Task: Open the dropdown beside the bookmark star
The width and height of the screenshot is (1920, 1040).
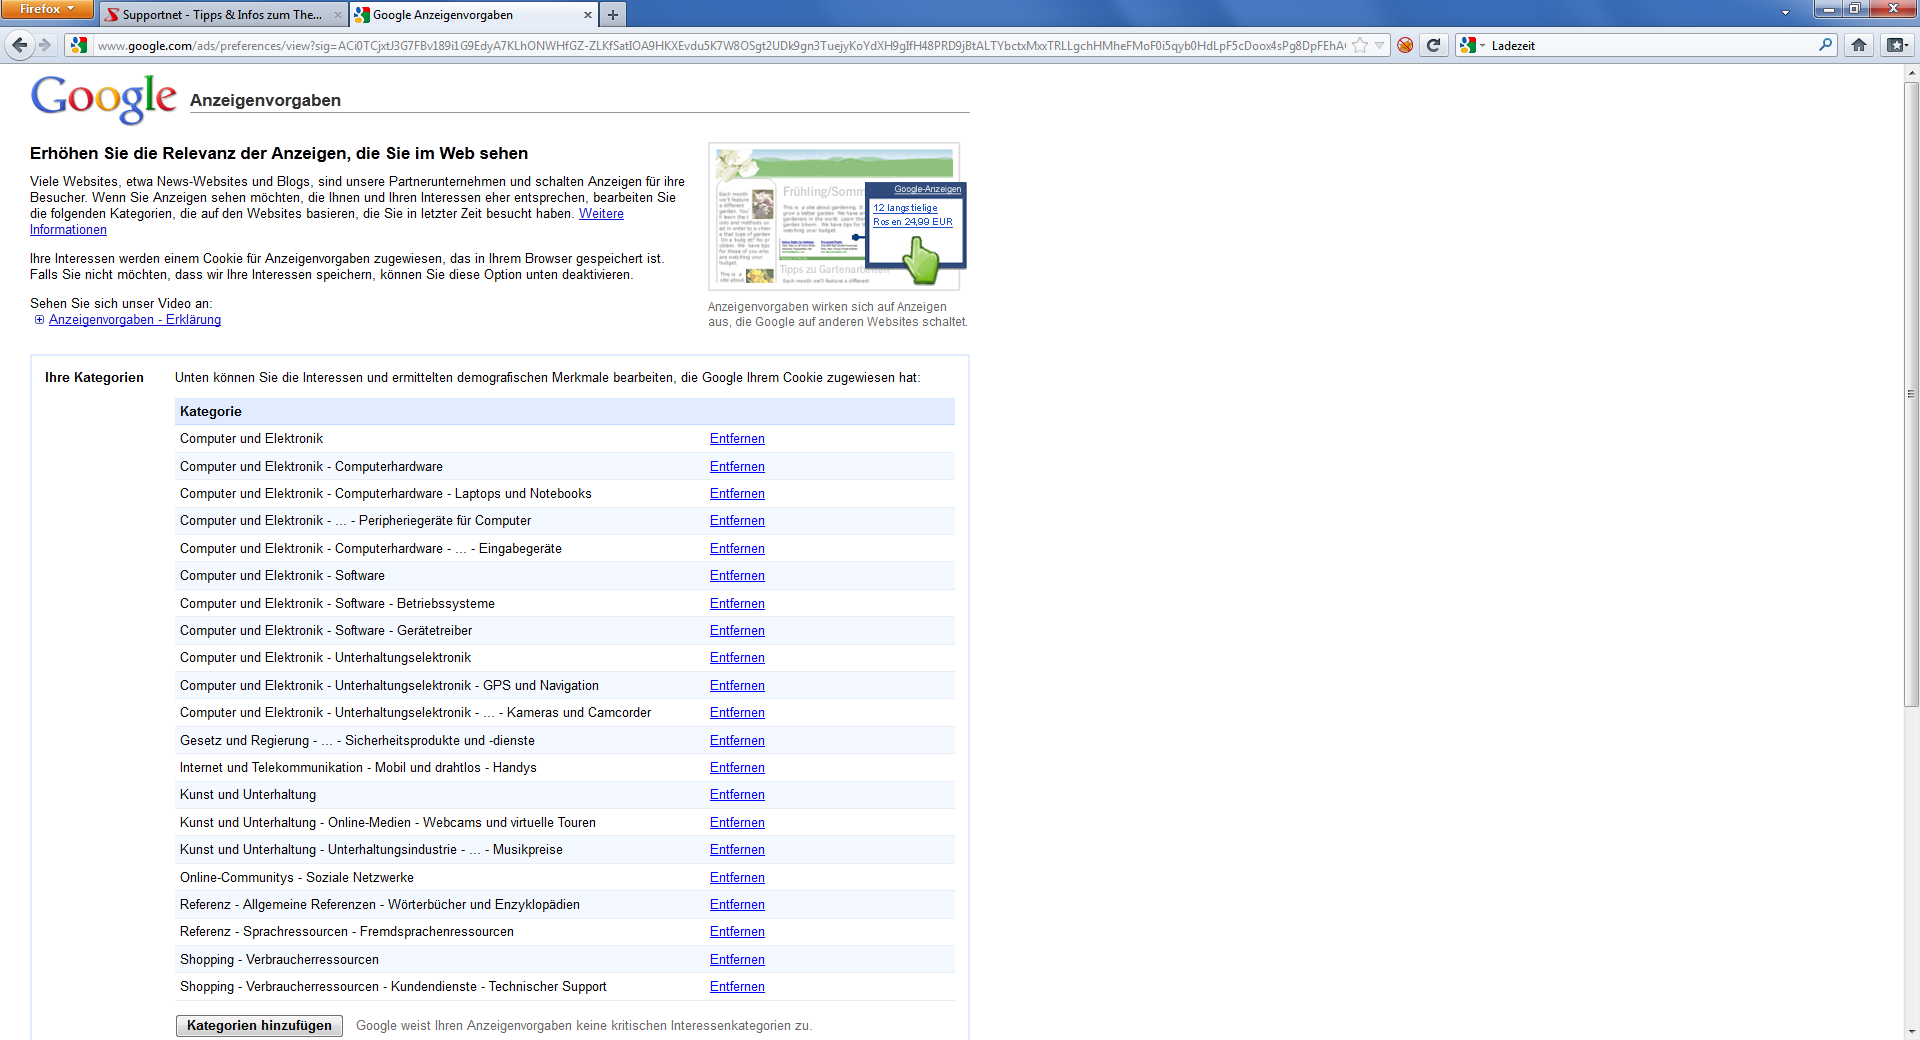Action: [1377, 45]
